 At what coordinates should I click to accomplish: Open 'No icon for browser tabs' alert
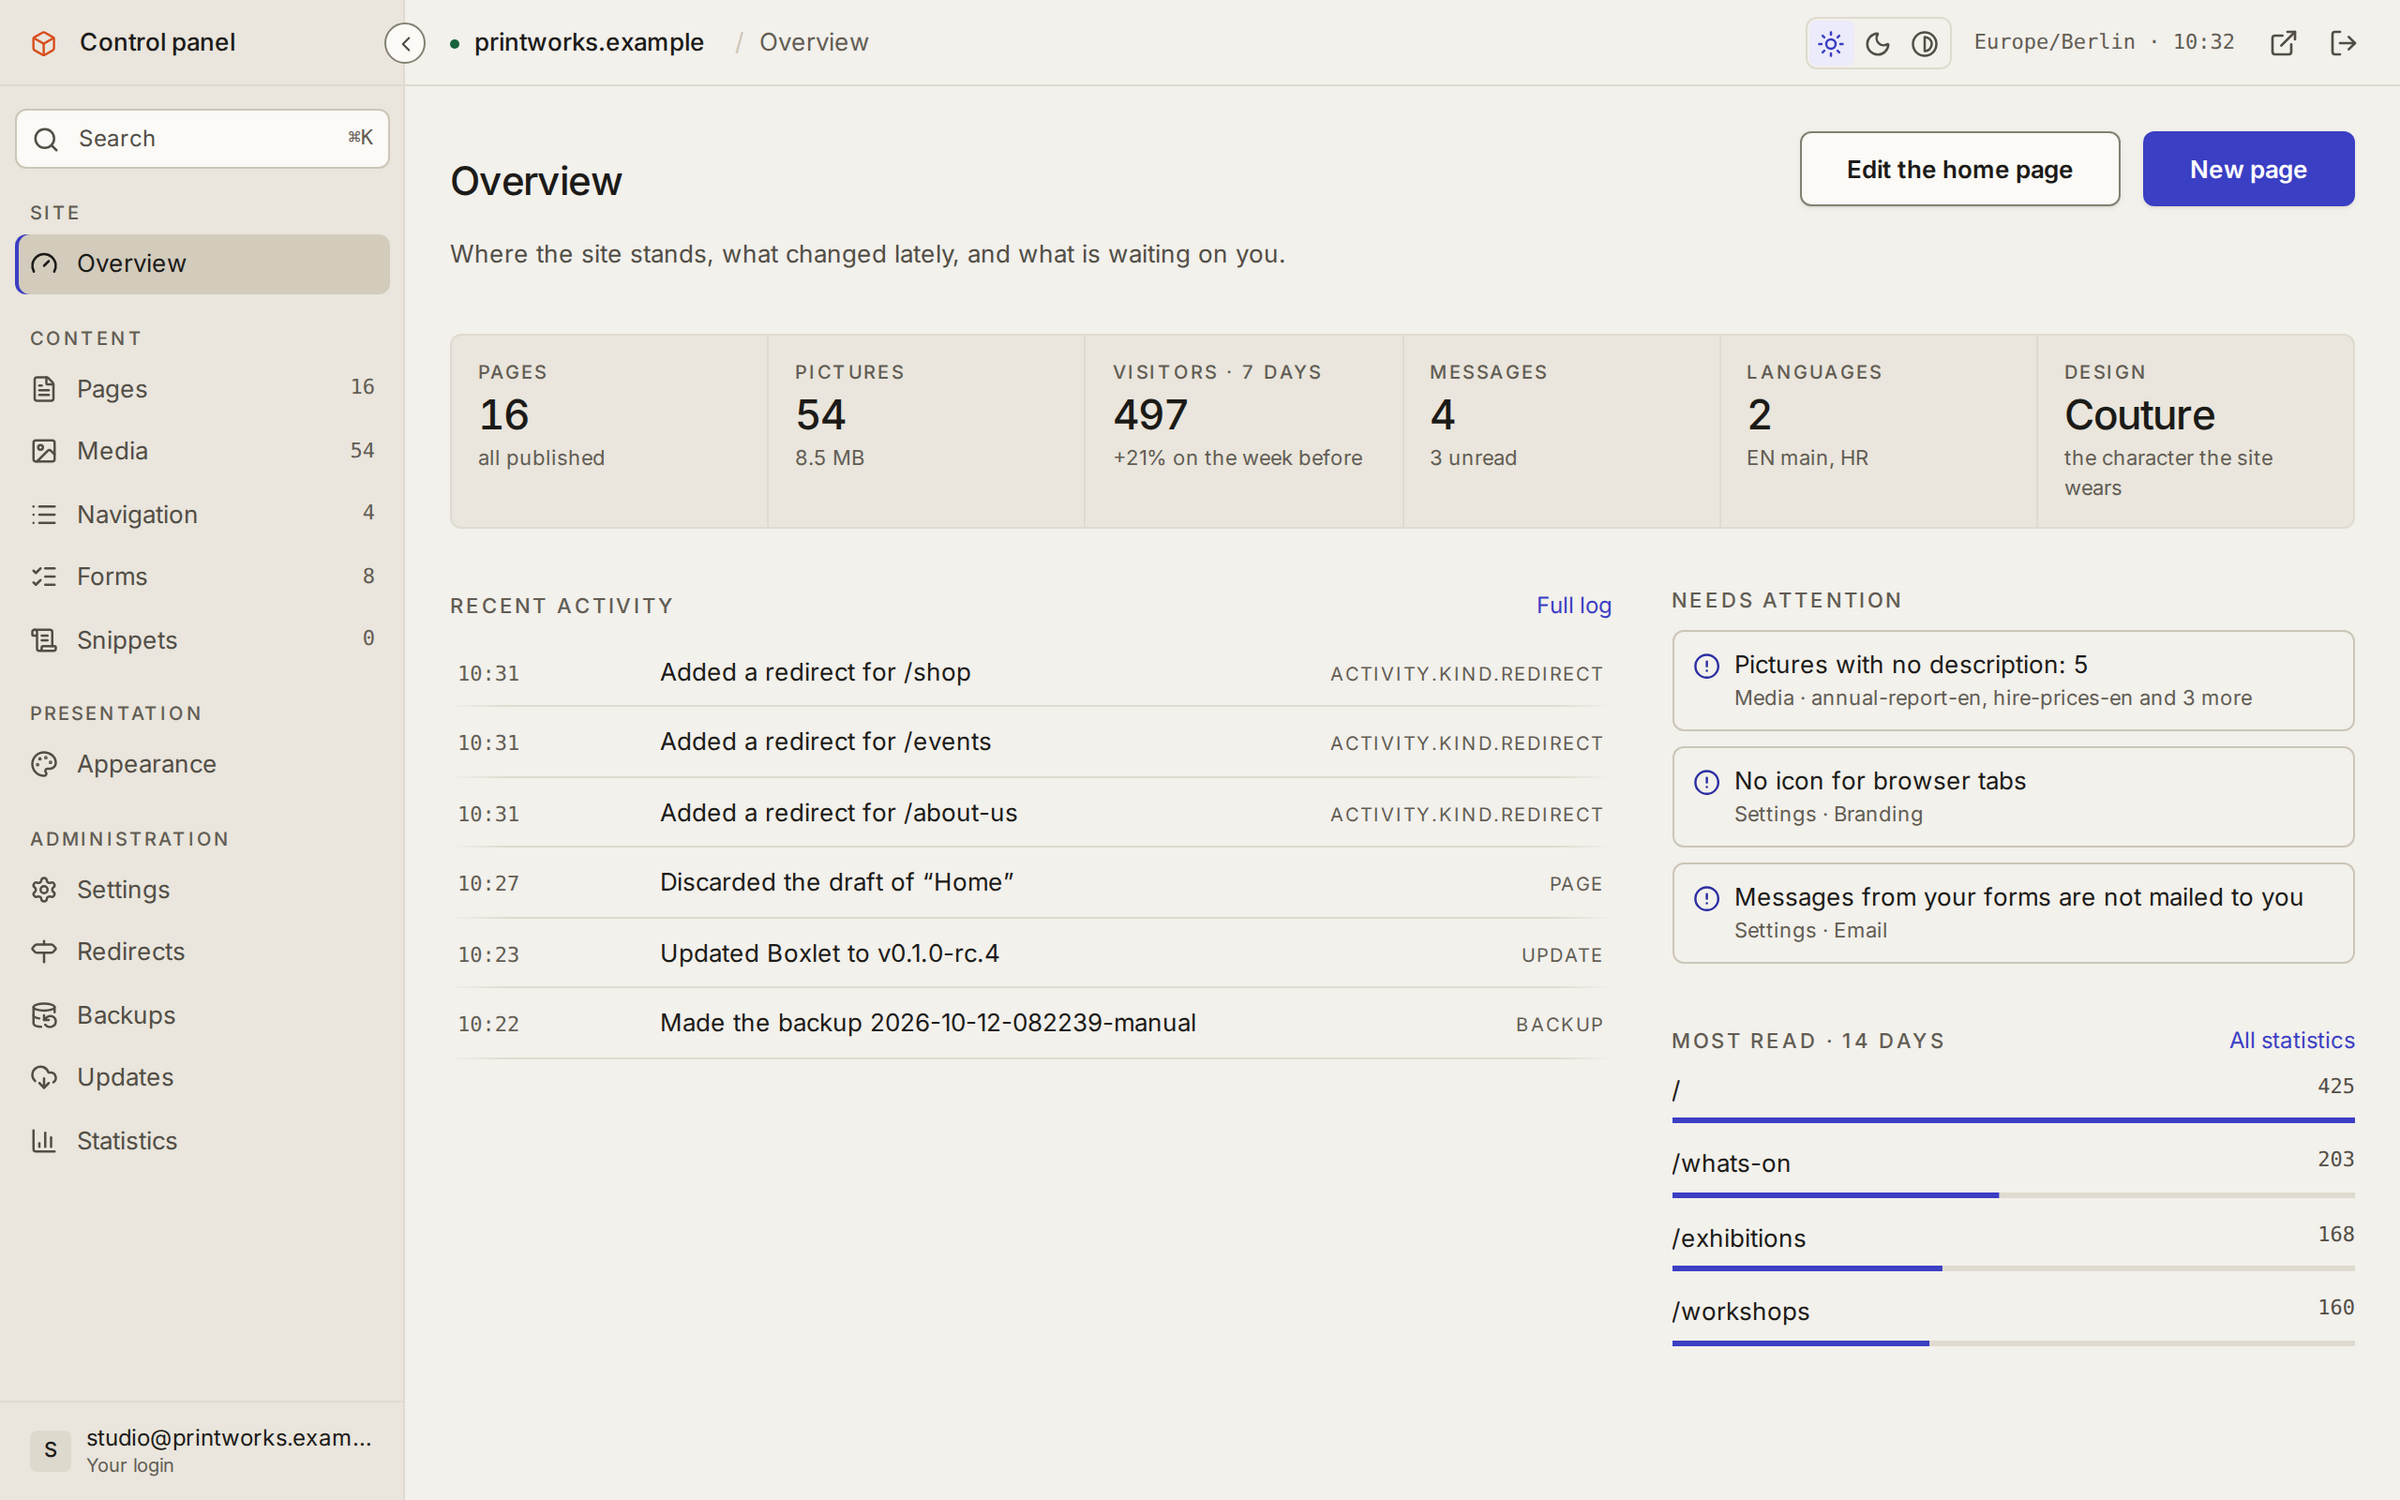[2013, 797]
